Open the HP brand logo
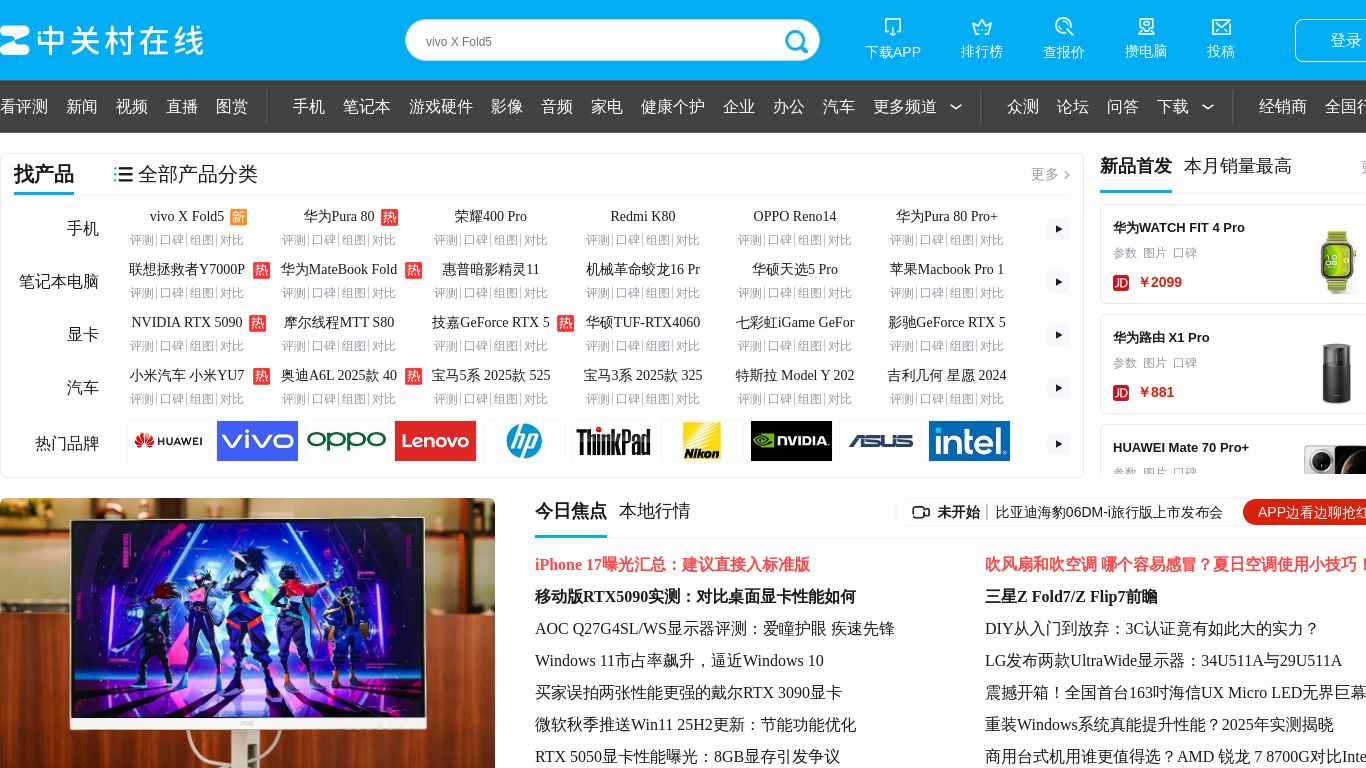1366x768 pixels. (524, 441)
